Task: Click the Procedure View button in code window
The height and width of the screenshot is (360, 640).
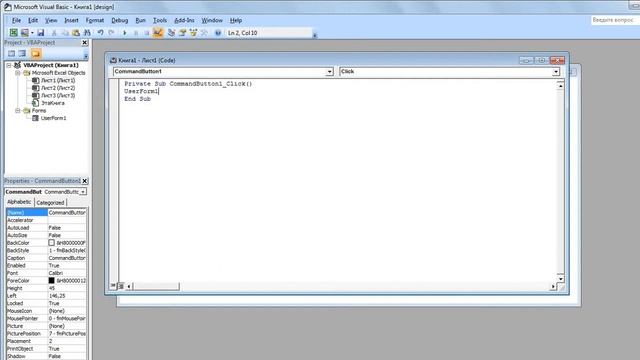Action: 113,286
